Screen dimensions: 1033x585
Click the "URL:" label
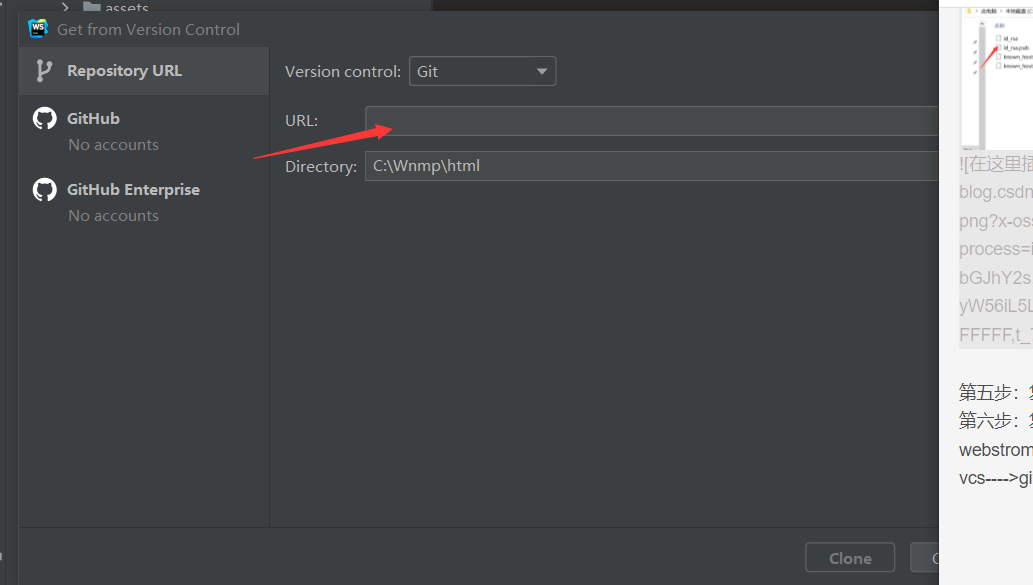click(301, 121)
